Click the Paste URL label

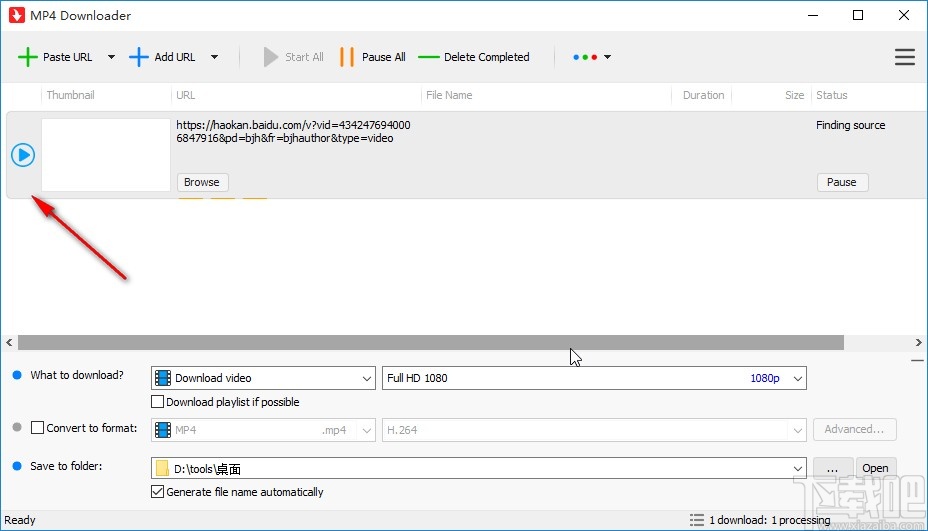coord(67,57)
